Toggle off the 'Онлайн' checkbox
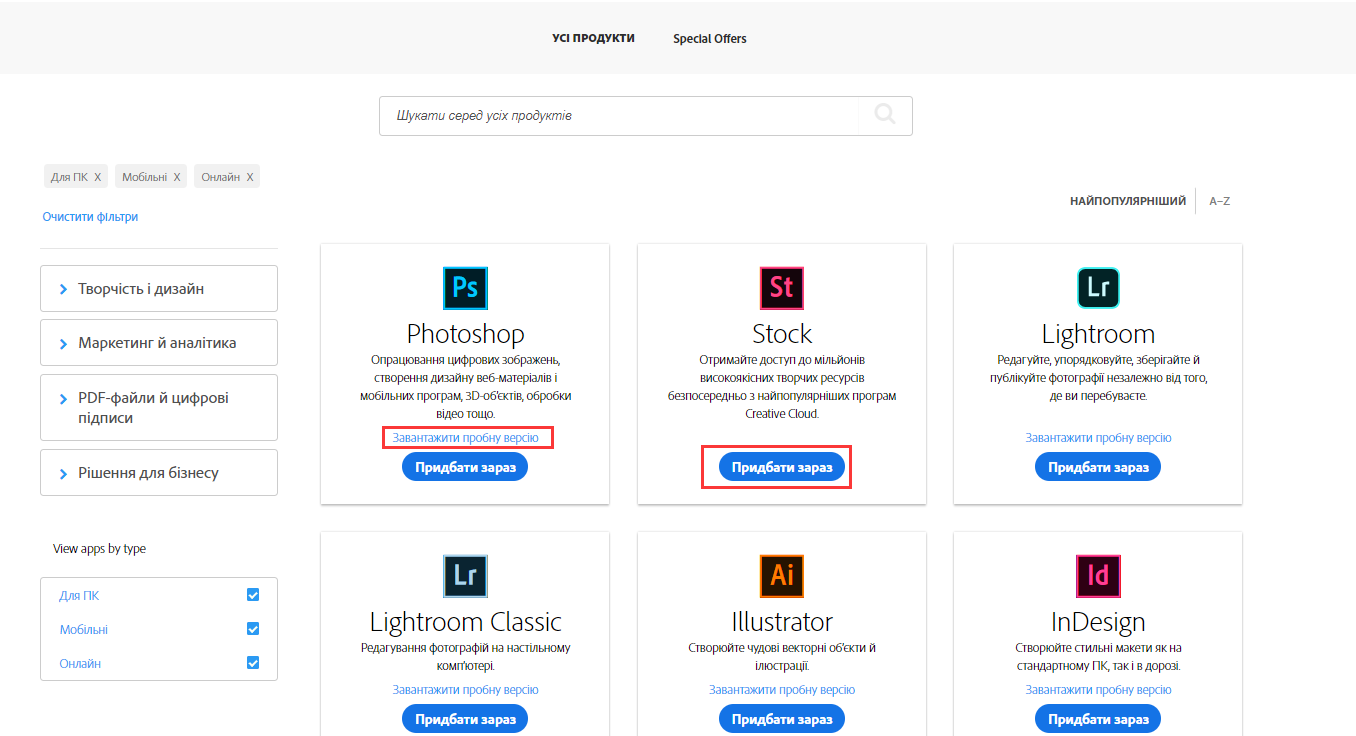 point(253,662)
